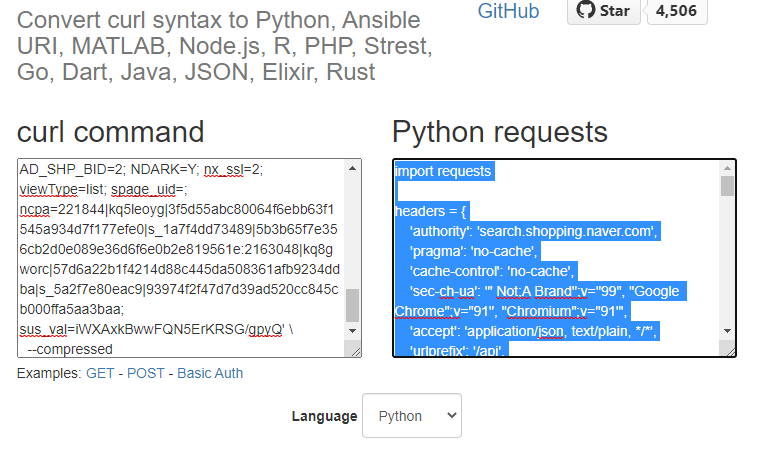The image size is (764, 455).
Task: Click the '--compressed' text in curl box
Action: tap(70, 349)
